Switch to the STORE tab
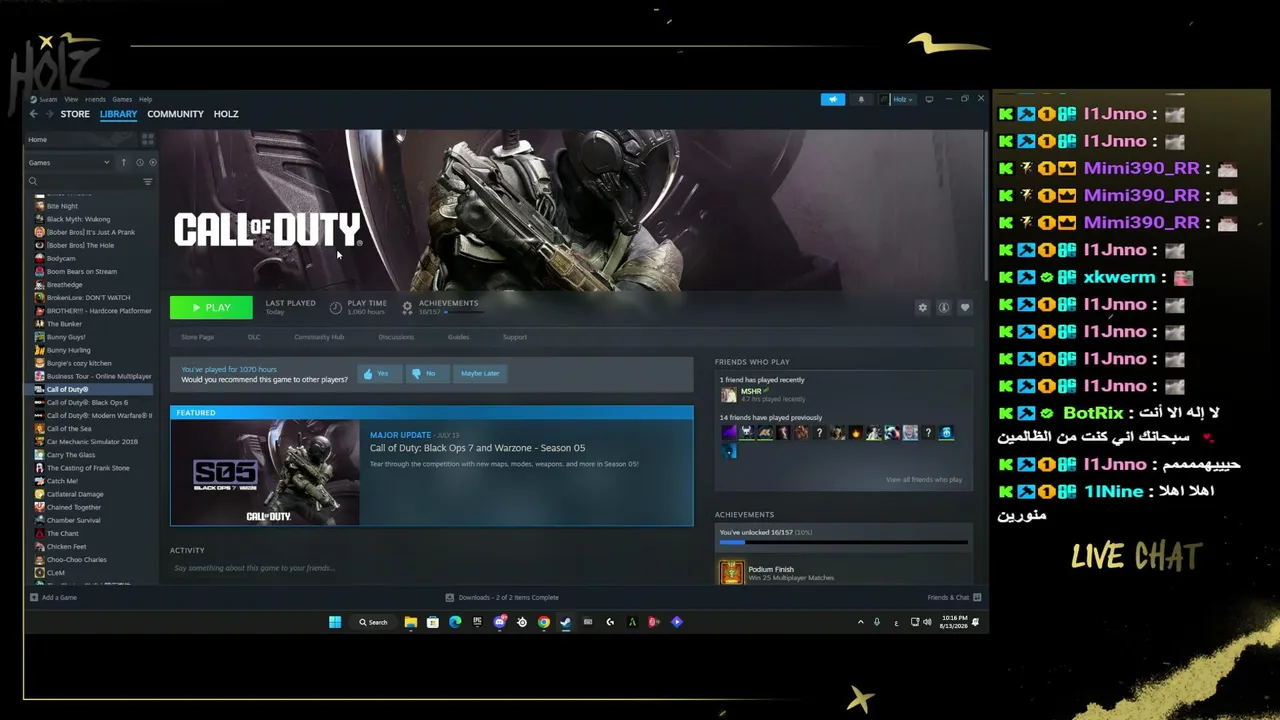1280x720 pixels. coord(75,114)
